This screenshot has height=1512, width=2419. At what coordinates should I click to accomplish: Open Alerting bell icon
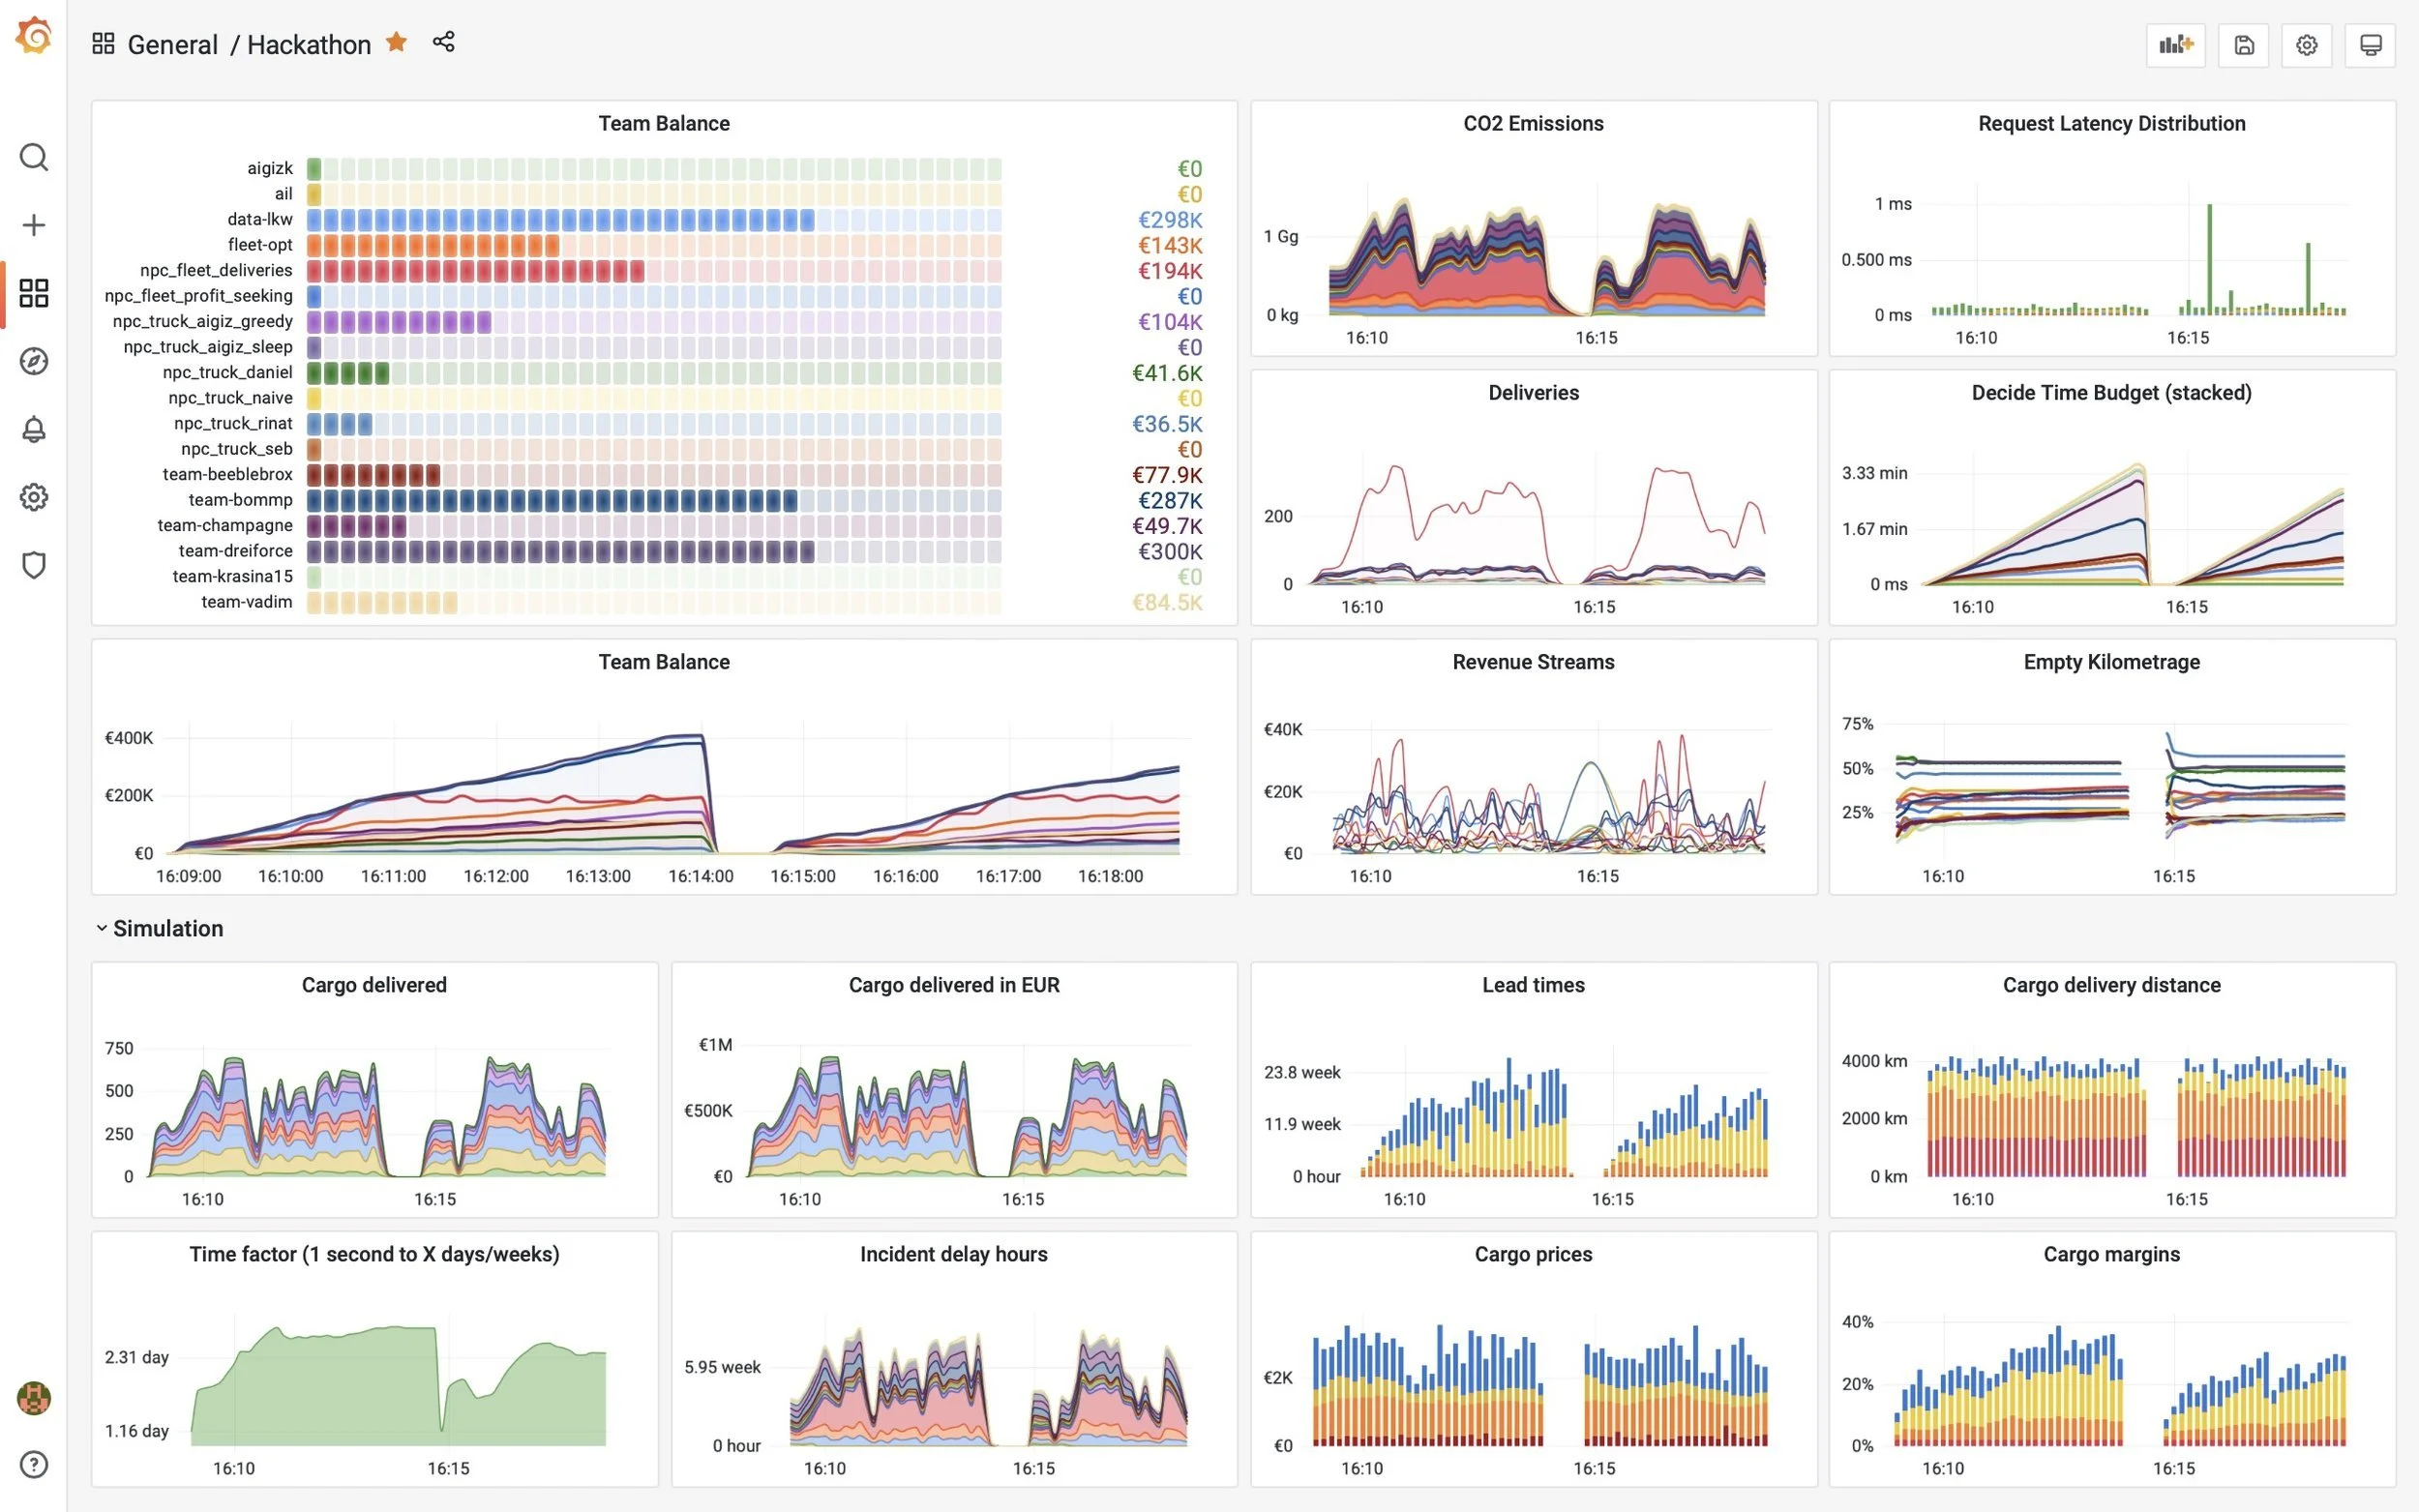click(33, 429)
